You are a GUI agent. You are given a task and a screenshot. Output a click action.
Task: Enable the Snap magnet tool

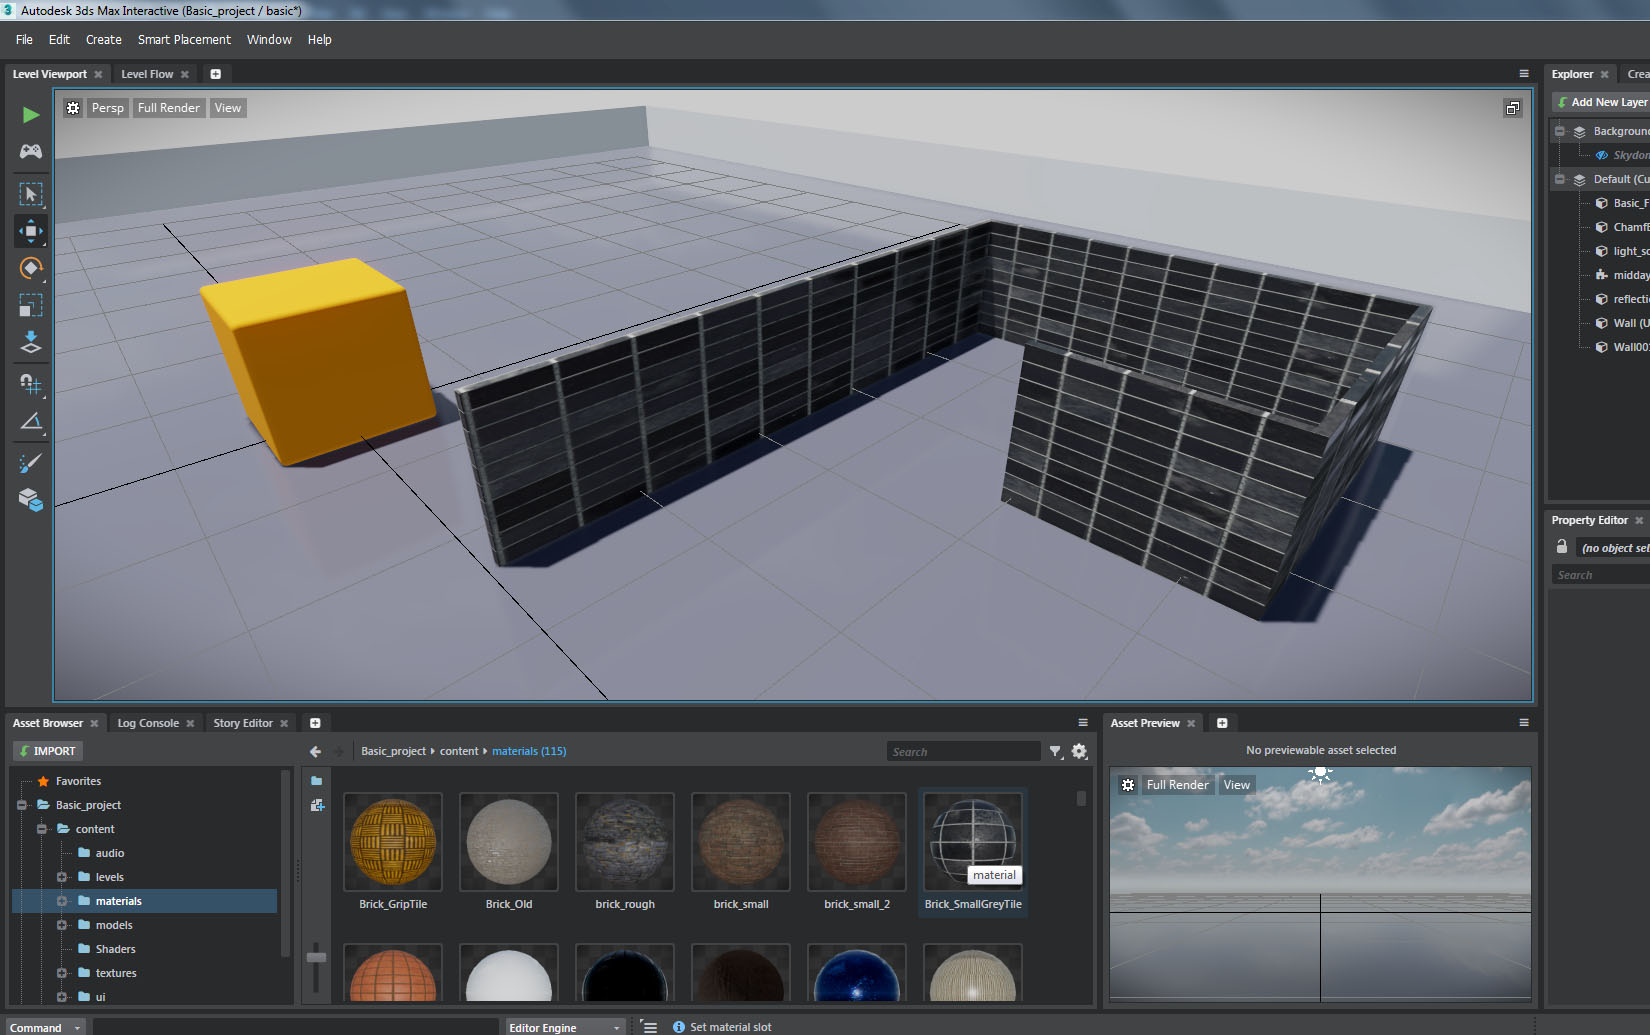[30, 384]
